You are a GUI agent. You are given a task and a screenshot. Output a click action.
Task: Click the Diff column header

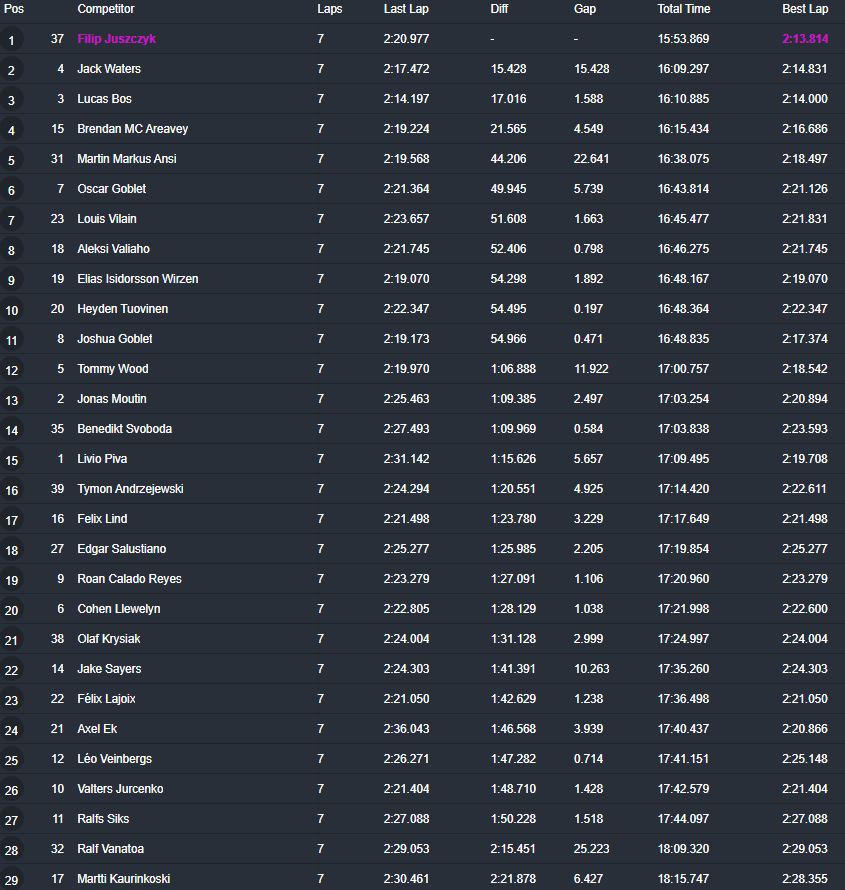click(499, 9)
